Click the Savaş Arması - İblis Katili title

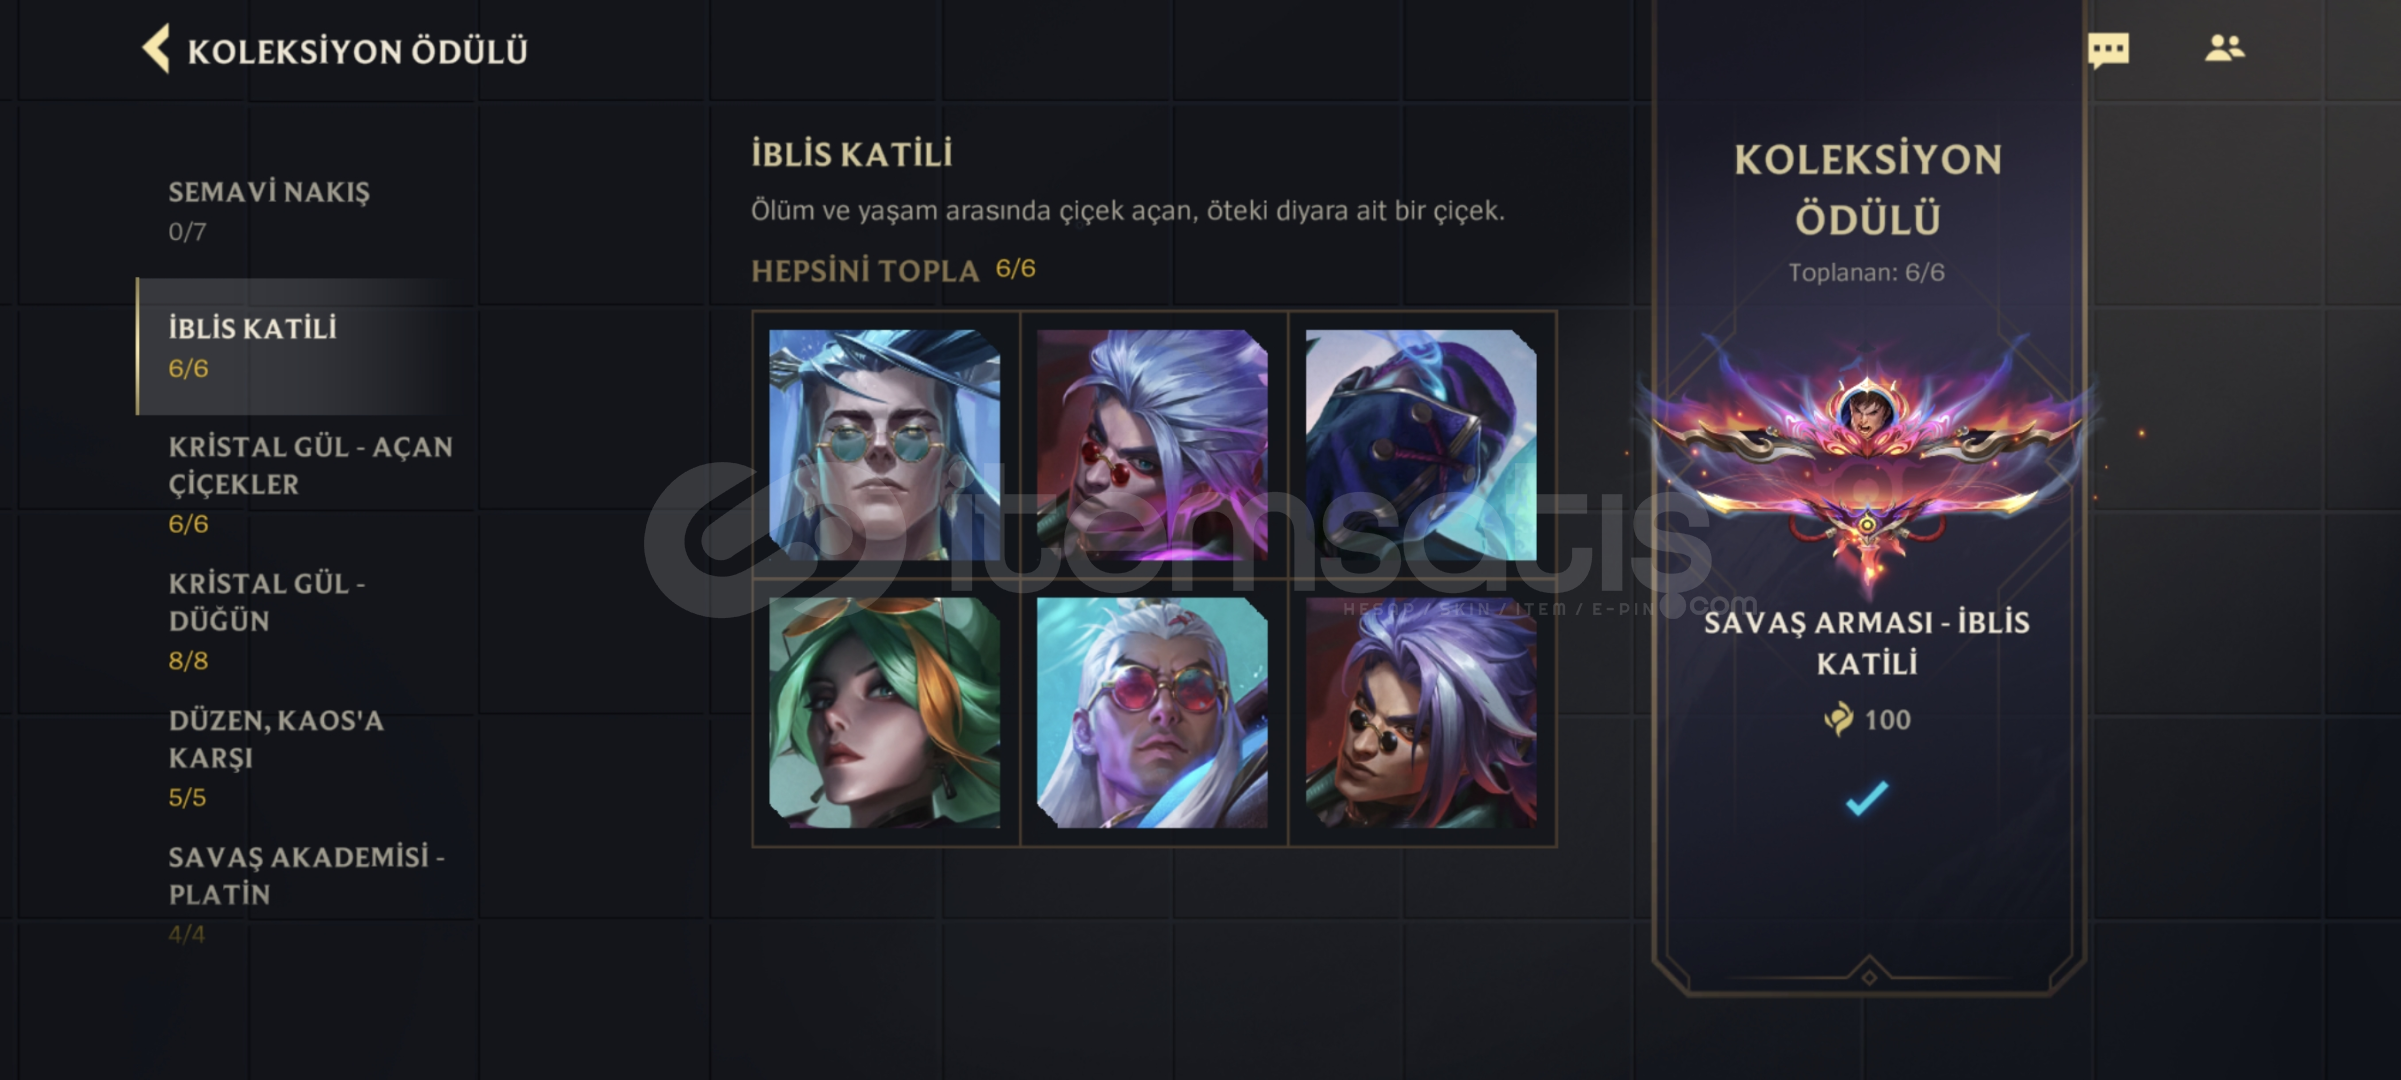1866,642
